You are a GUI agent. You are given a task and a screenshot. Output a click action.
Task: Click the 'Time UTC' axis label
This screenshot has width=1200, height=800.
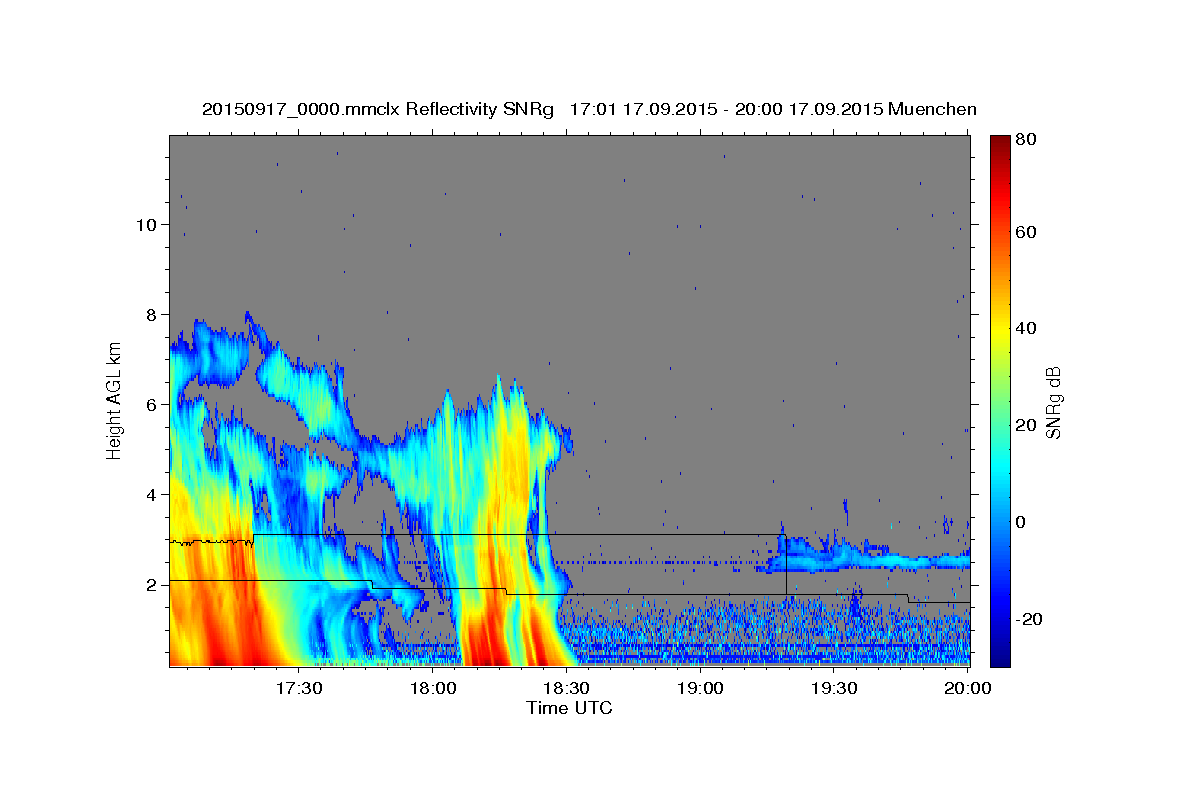click(569, 708)
